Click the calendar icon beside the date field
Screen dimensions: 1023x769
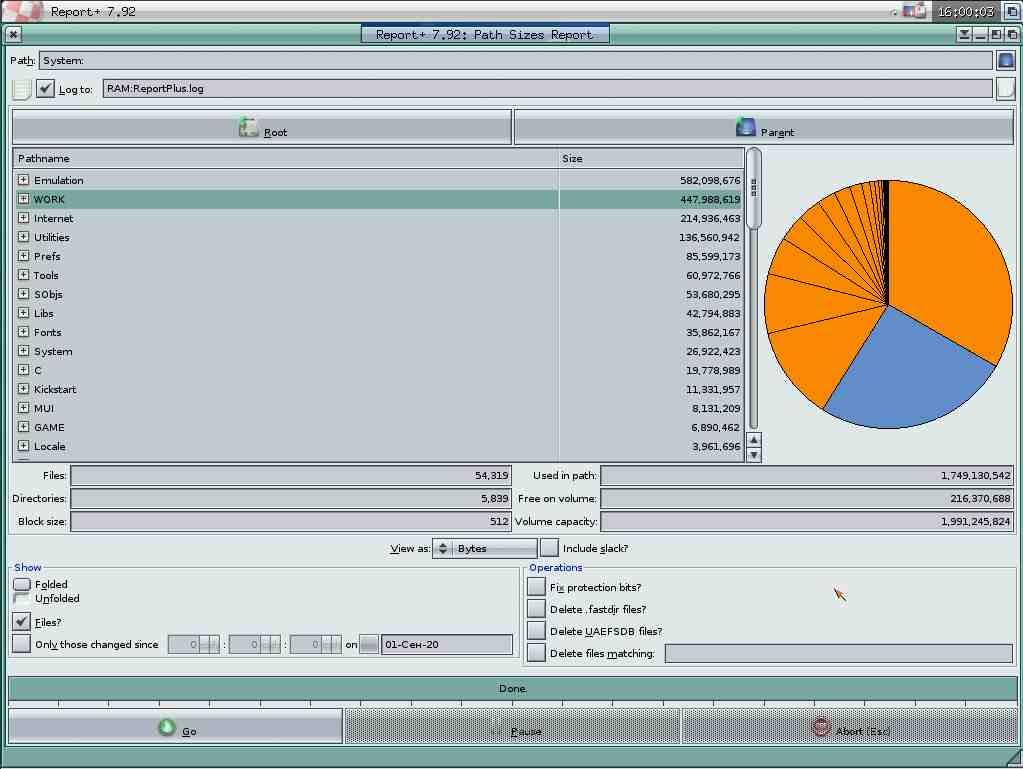click(x=369, y=645)
